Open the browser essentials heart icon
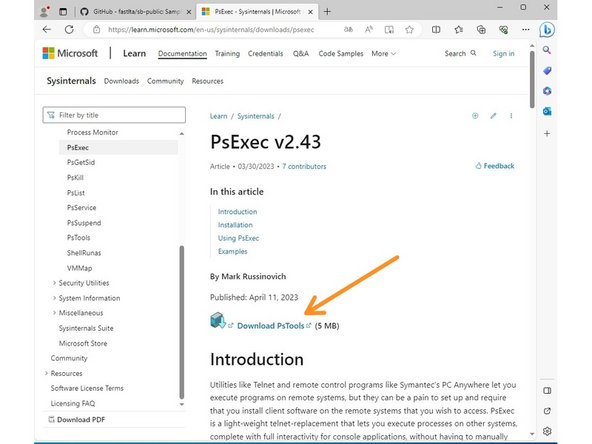This screenshot has width=592, height=444. tap(503, 29)
